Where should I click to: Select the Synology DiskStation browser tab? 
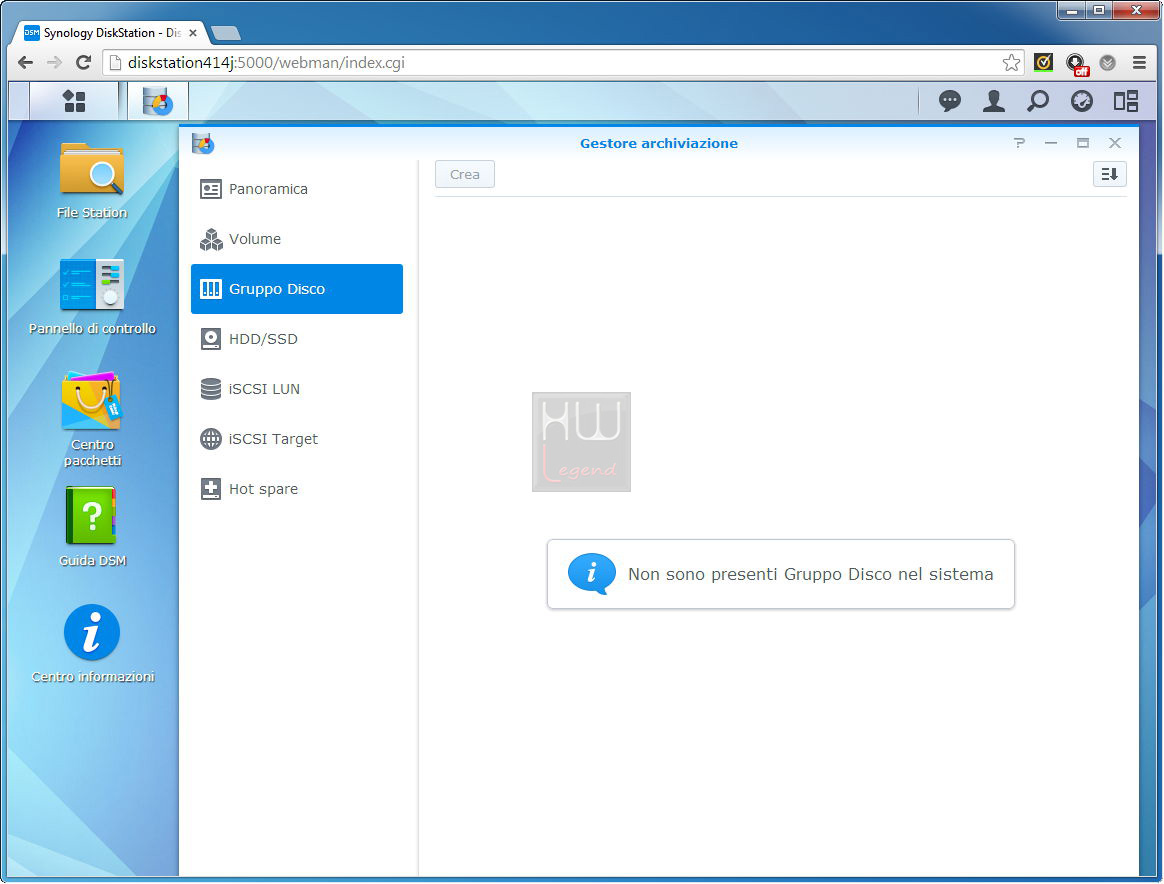[x=110, y=33]
